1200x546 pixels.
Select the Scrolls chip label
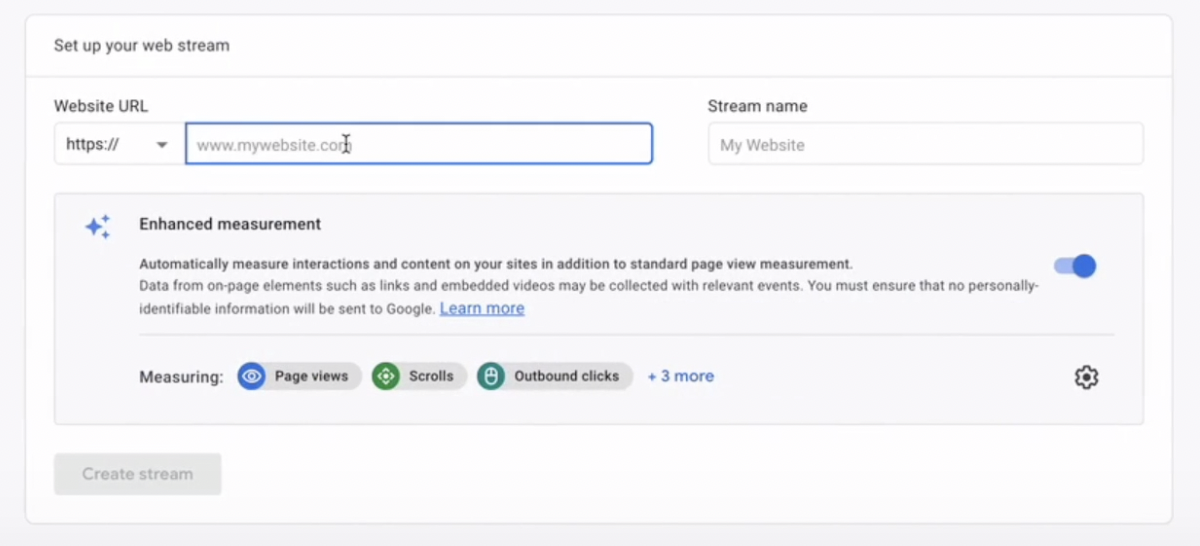pyautogui.click(x=431, y=376)
